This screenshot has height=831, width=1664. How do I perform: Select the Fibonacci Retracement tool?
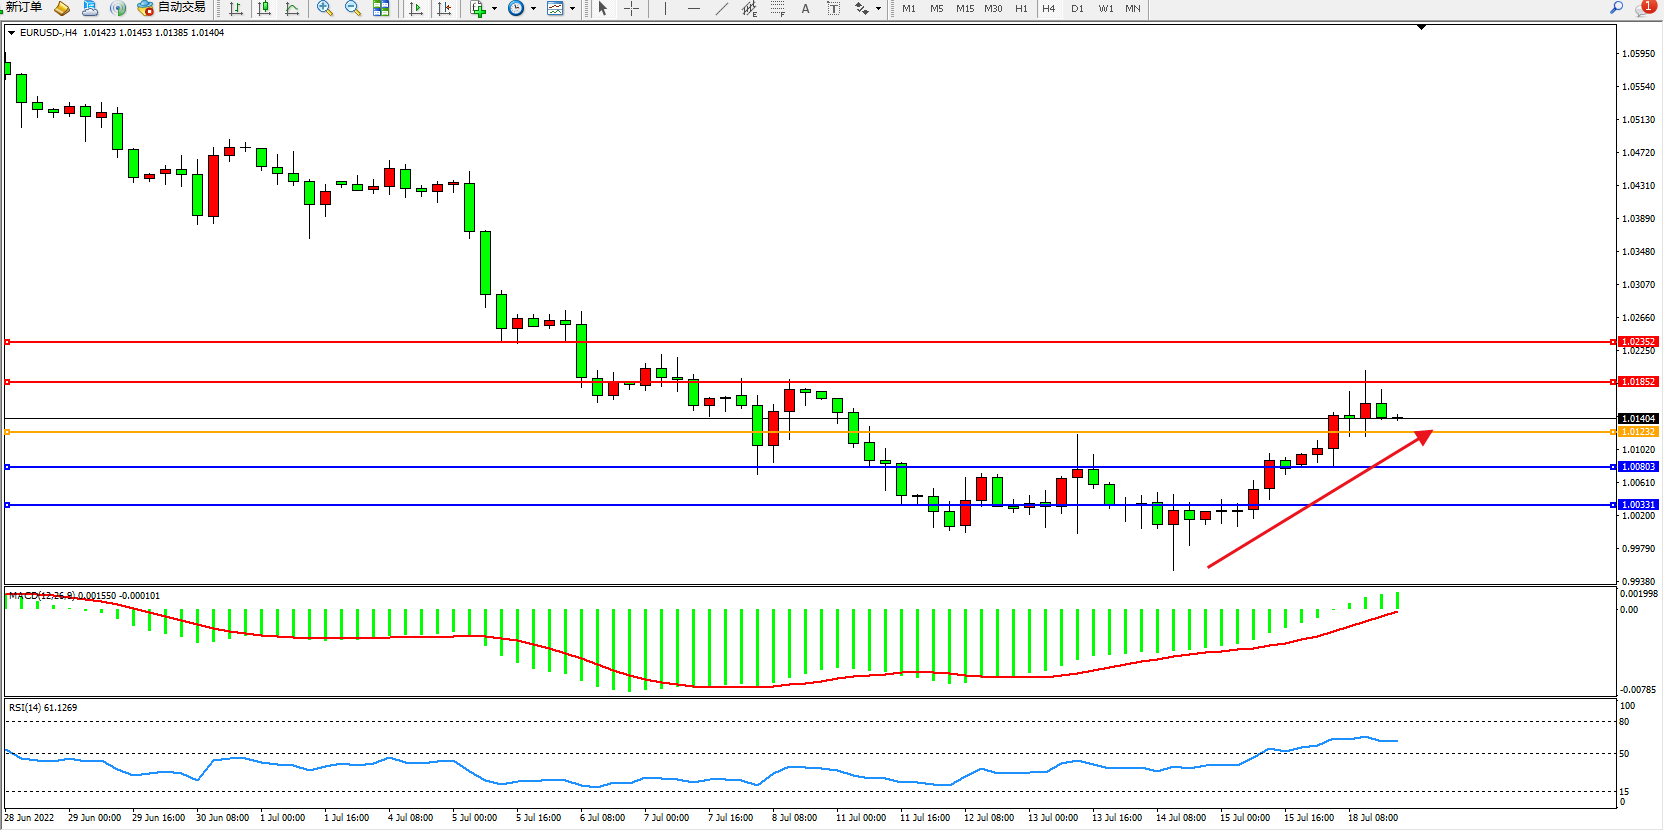coord(778,8)
